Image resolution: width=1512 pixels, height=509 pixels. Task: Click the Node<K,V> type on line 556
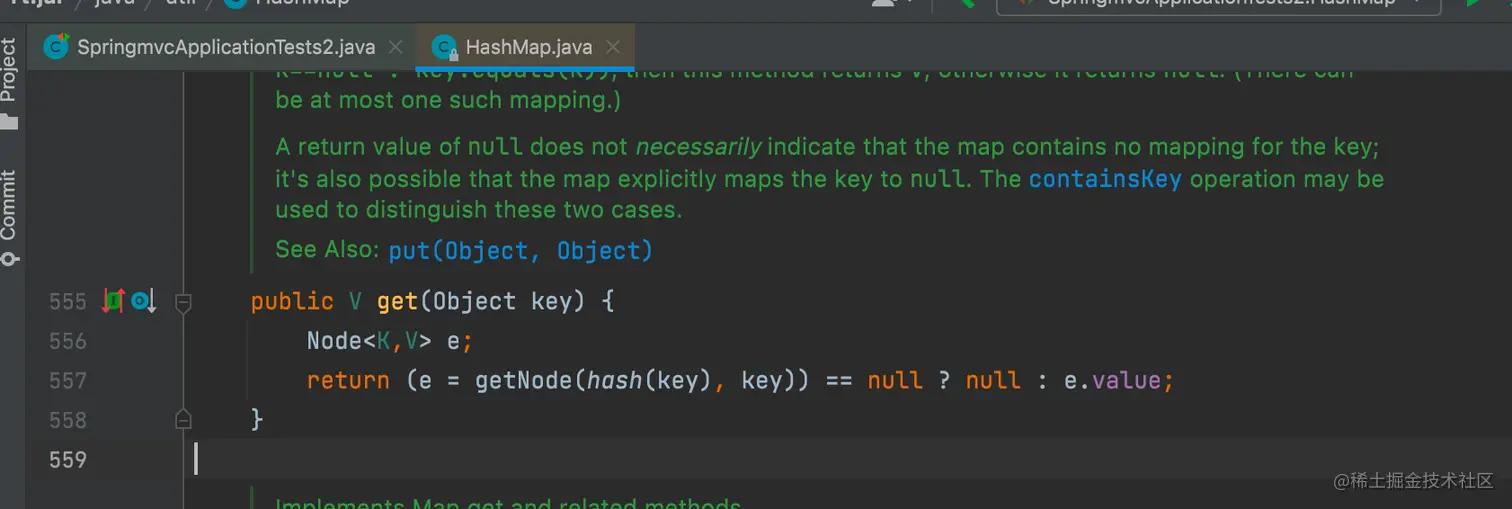click(x=369, y=341)
